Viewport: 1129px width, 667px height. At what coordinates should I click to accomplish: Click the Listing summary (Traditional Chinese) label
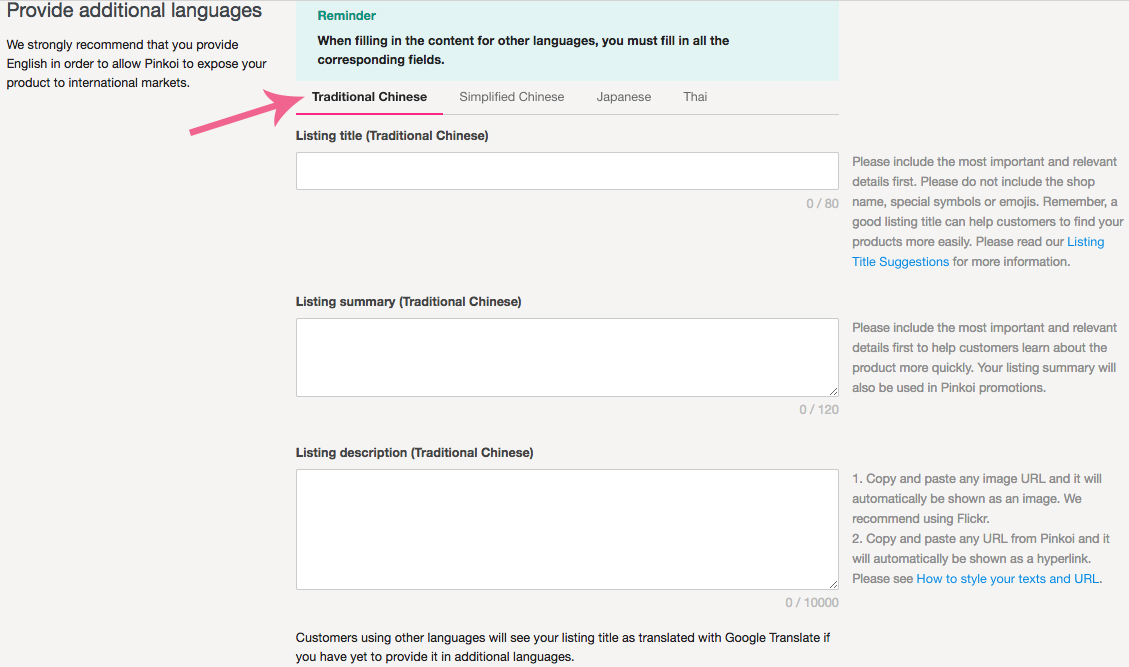(408, 302)
